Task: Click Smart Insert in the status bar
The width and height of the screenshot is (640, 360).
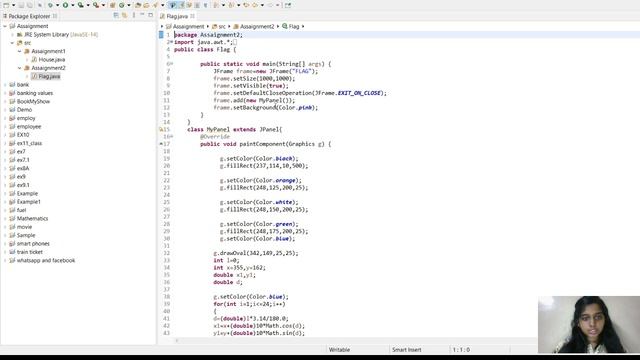Action: click(407, 350)
